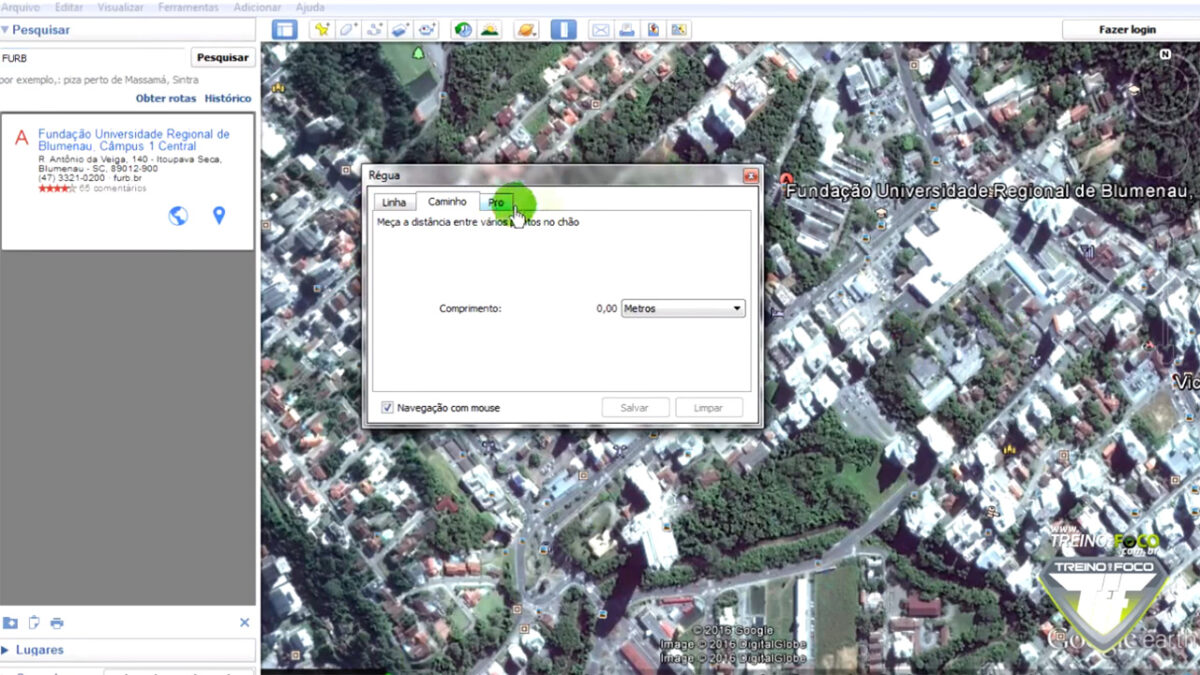
Task: Click the ruler tool icon
Action: pos(564,30)
